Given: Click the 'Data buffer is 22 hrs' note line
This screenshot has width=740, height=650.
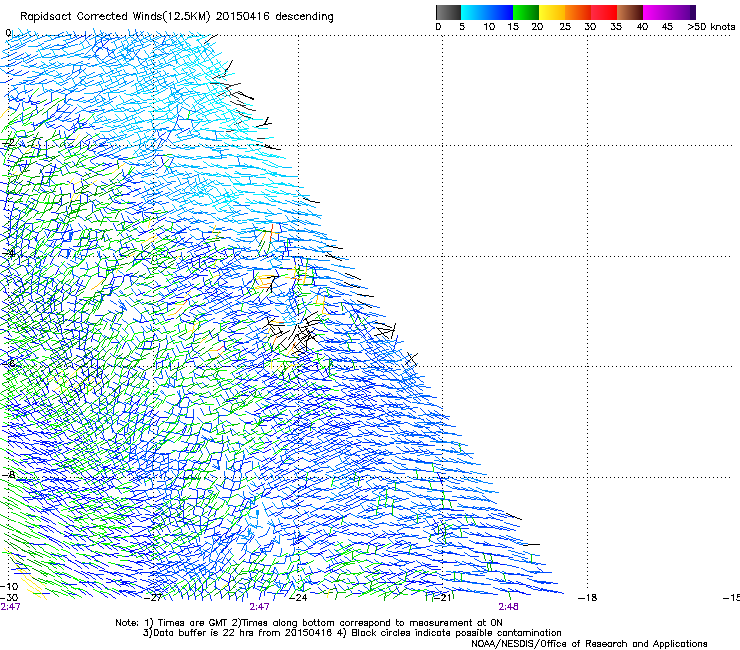Looking at the screenshot, I should pyautogui.click(x=352, y=633).
